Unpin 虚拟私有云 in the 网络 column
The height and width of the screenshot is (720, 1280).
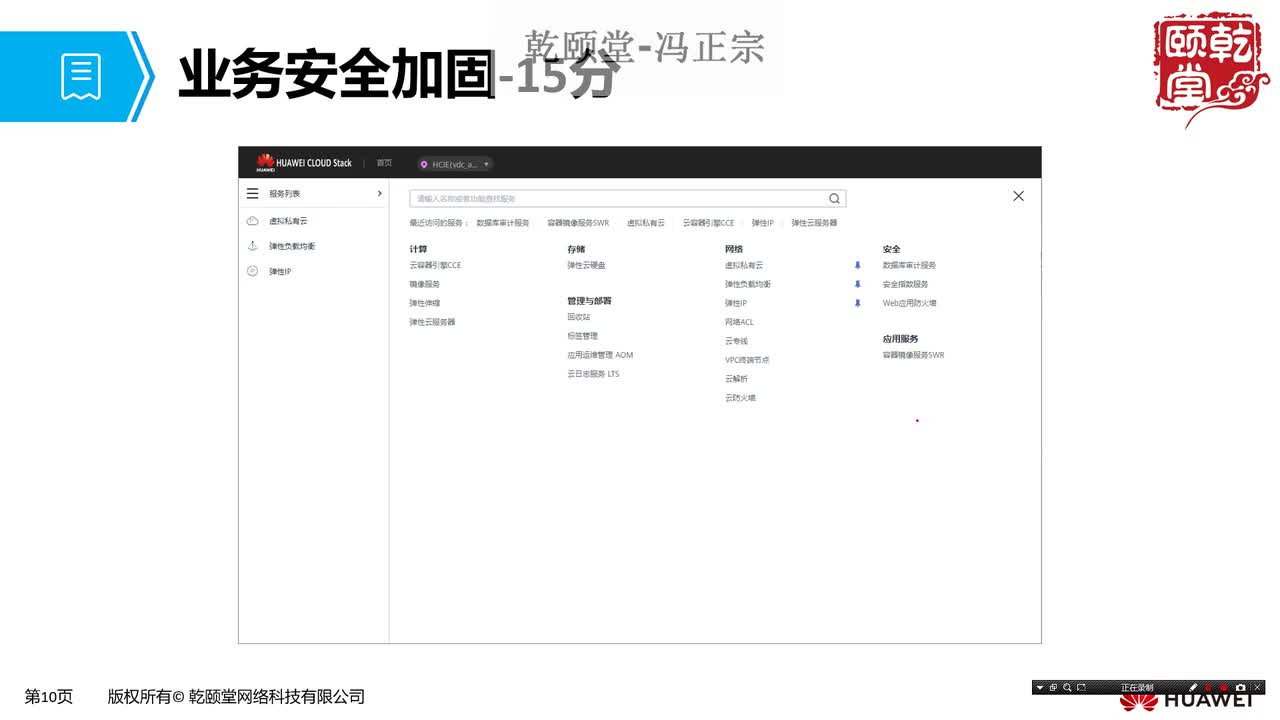click(857, 265)
